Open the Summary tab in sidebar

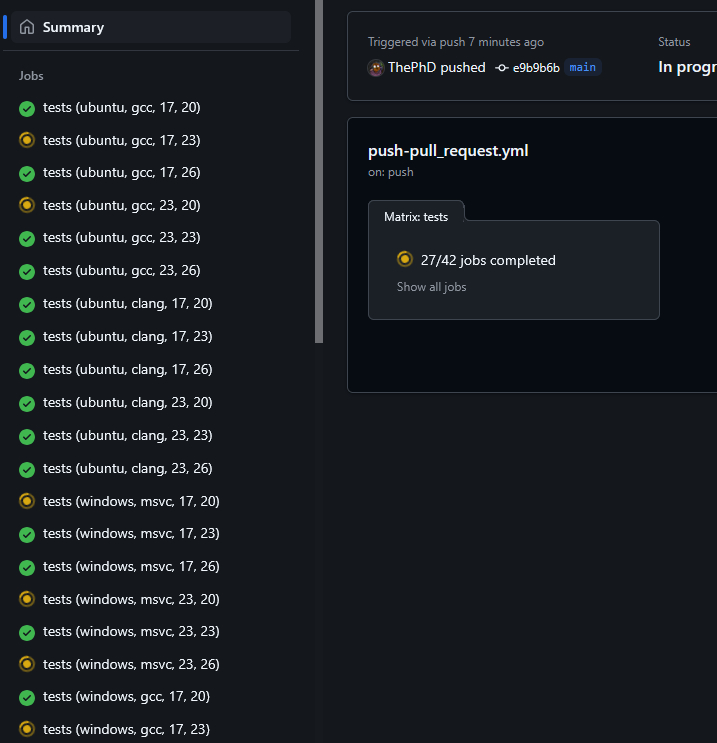pyautogui.click(x=73, y=27)
